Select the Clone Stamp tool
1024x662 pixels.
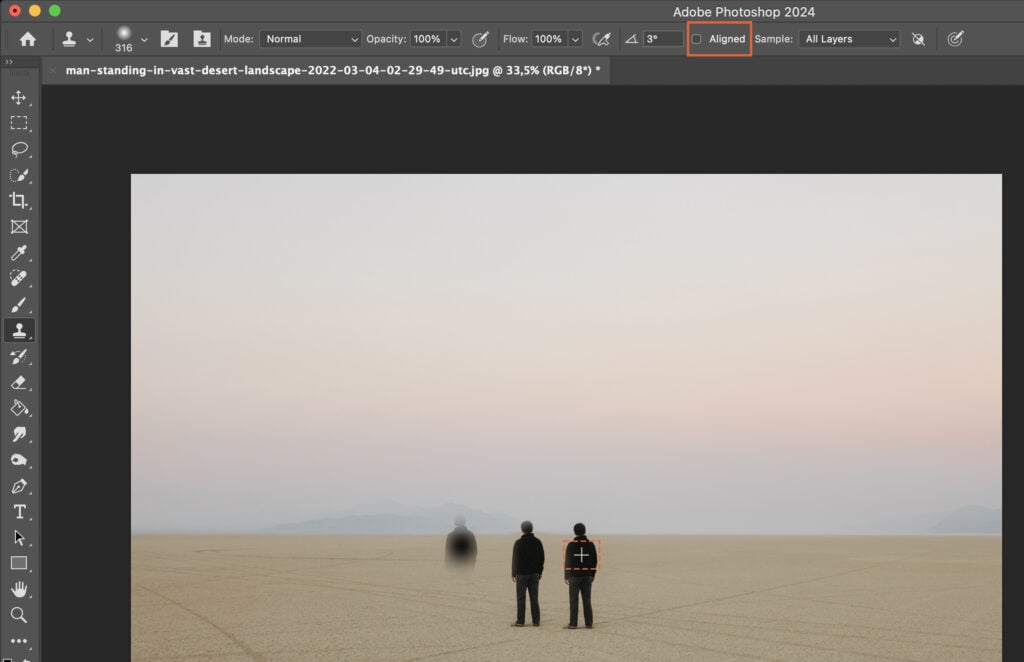pos(21,331)
